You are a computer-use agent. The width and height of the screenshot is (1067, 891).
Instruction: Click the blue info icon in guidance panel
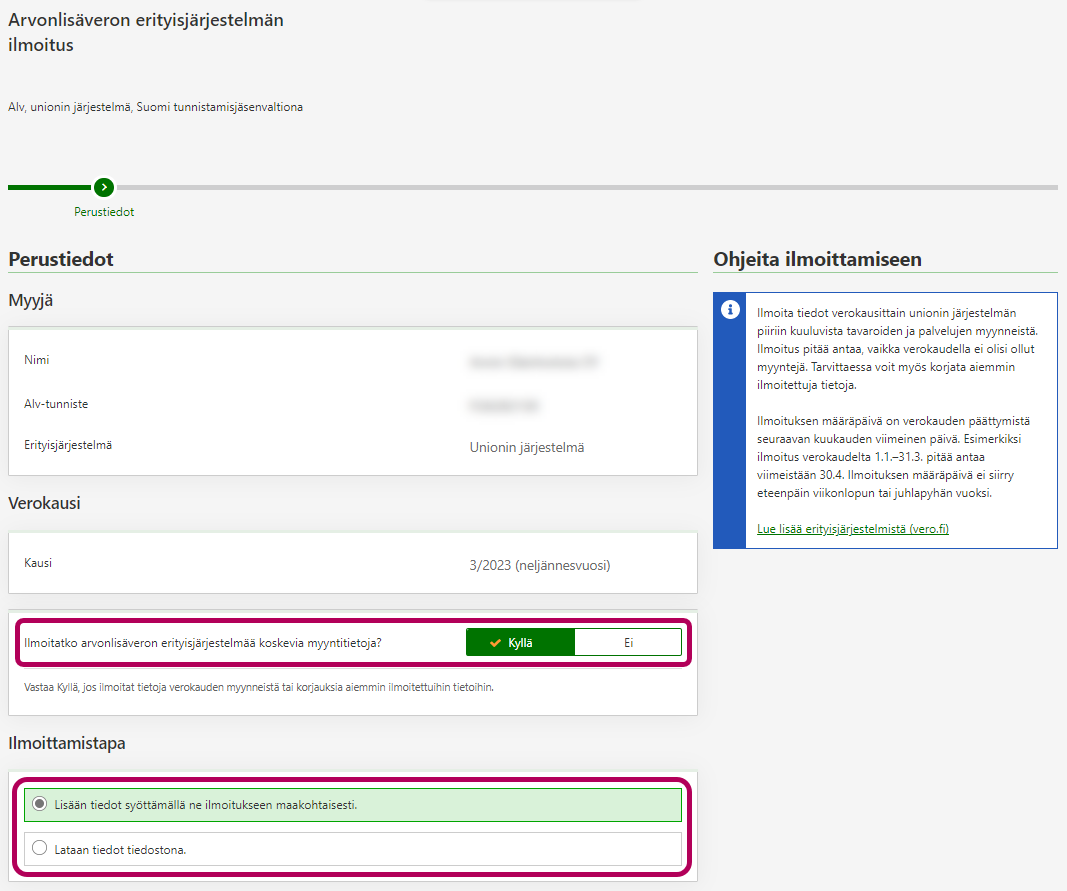point(730,310)
